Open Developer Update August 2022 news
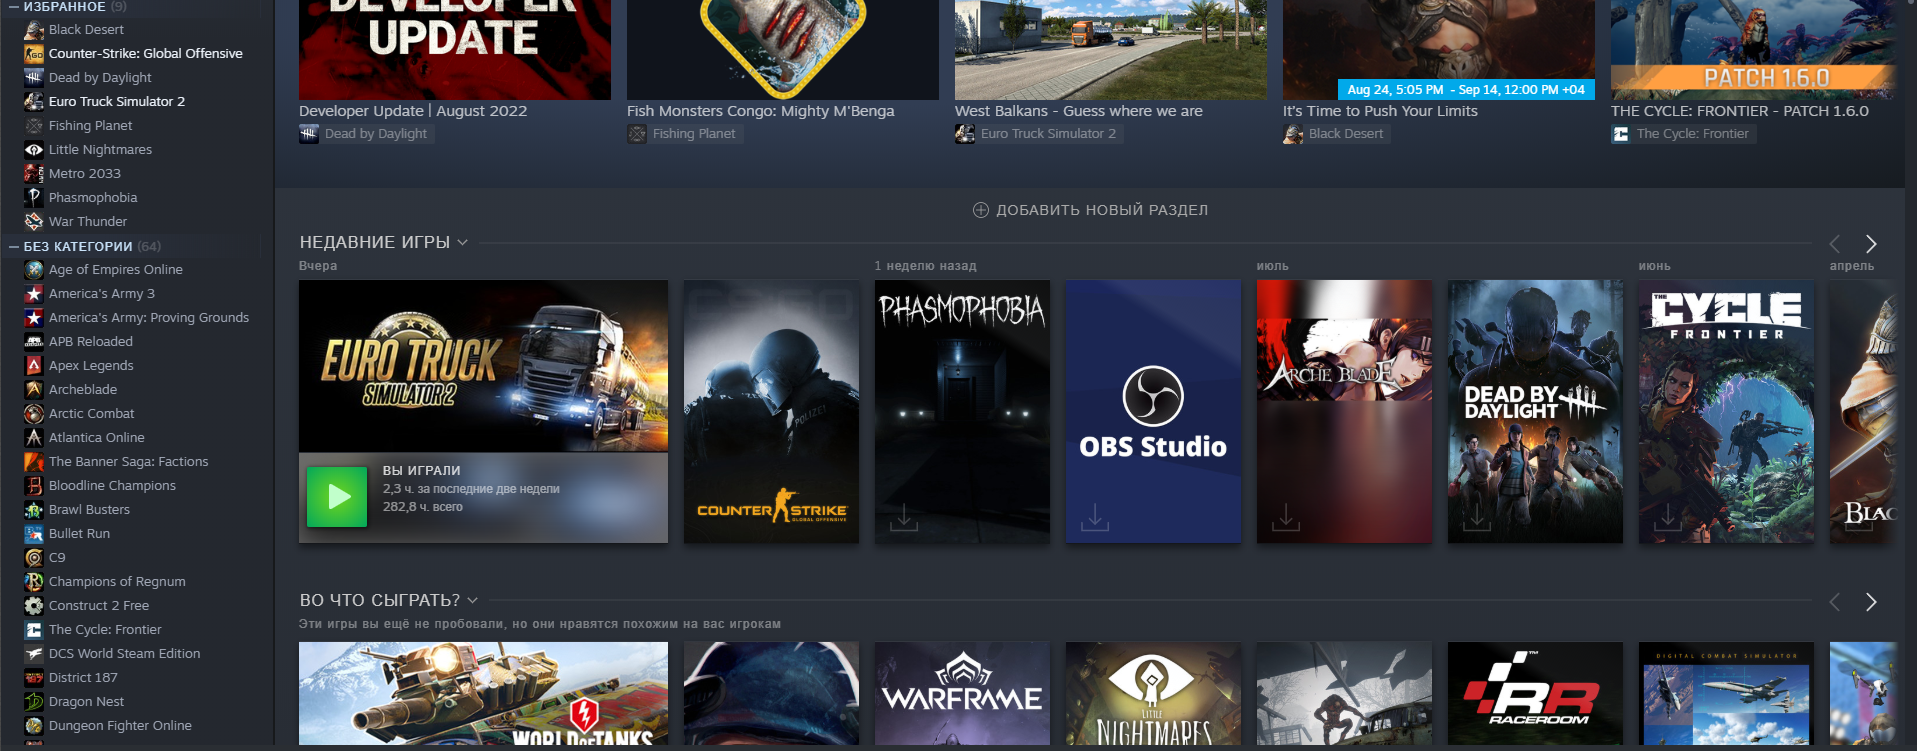1917x751 pixels. [x=413, y=111]
